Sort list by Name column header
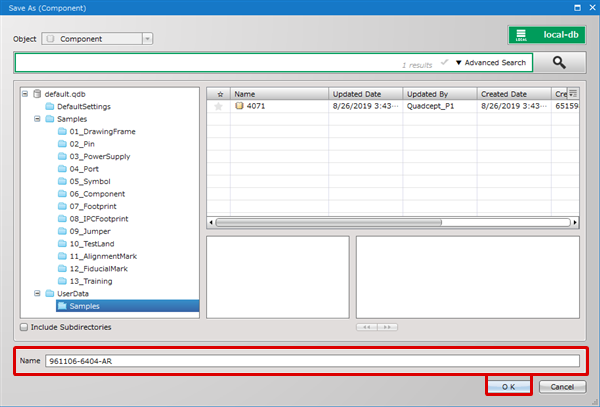This screenshot has height=407, width=600. (x=278, y=93)
